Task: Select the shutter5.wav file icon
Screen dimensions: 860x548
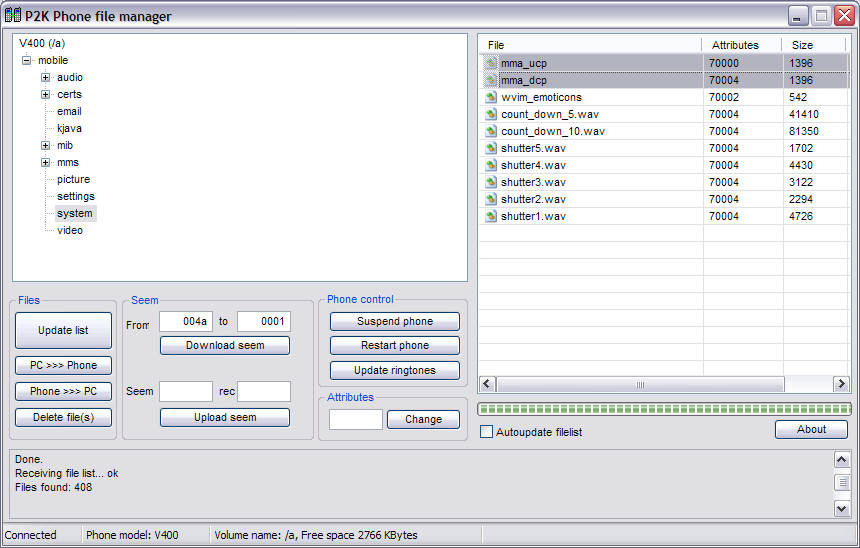Action: [490, 148]
